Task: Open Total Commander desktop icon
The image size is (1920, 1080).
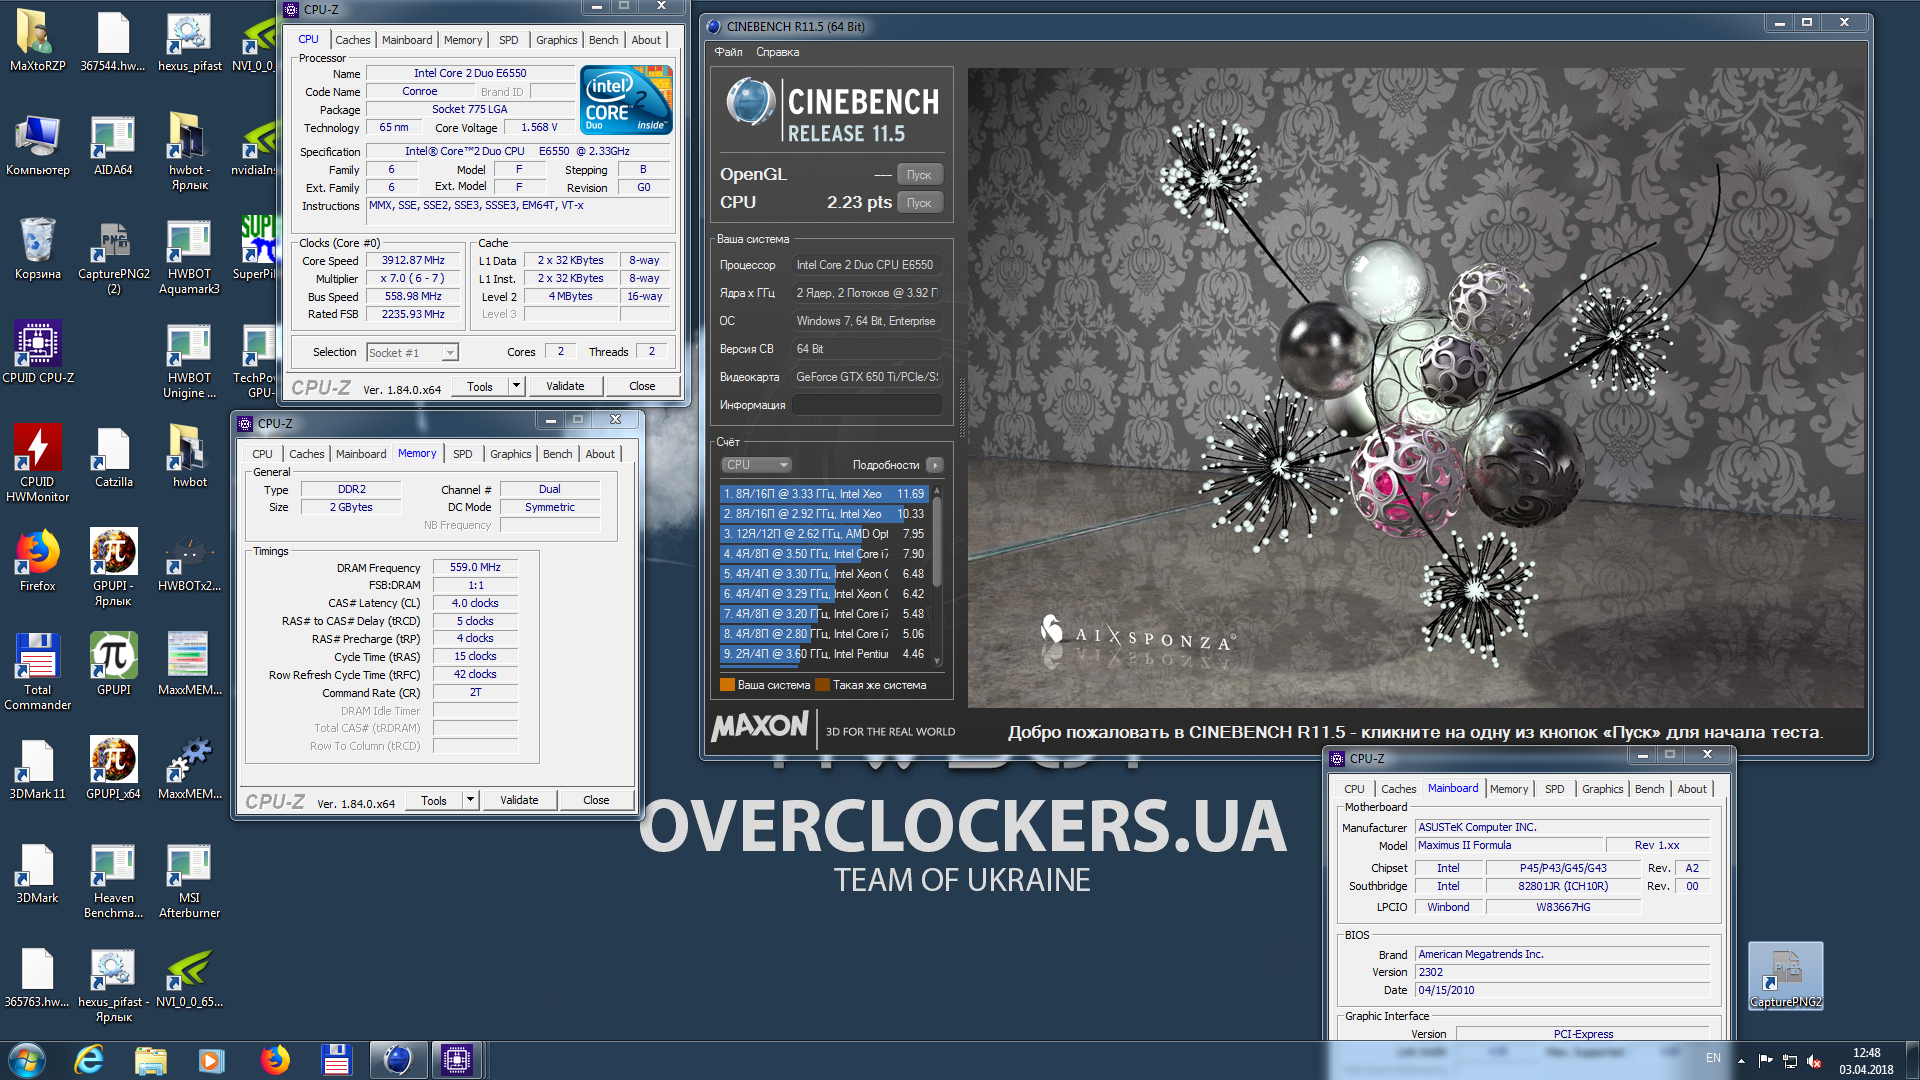Action: (x=37, y=672)
